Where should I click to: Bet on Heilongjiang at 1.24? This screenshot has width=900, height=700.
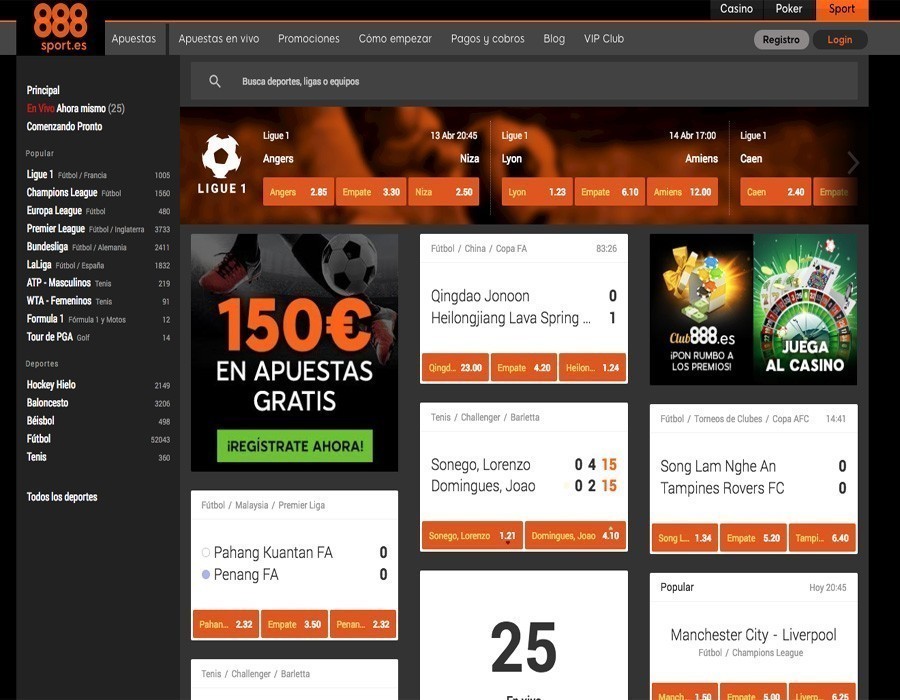pyautogui.click(x=592, y=368)
